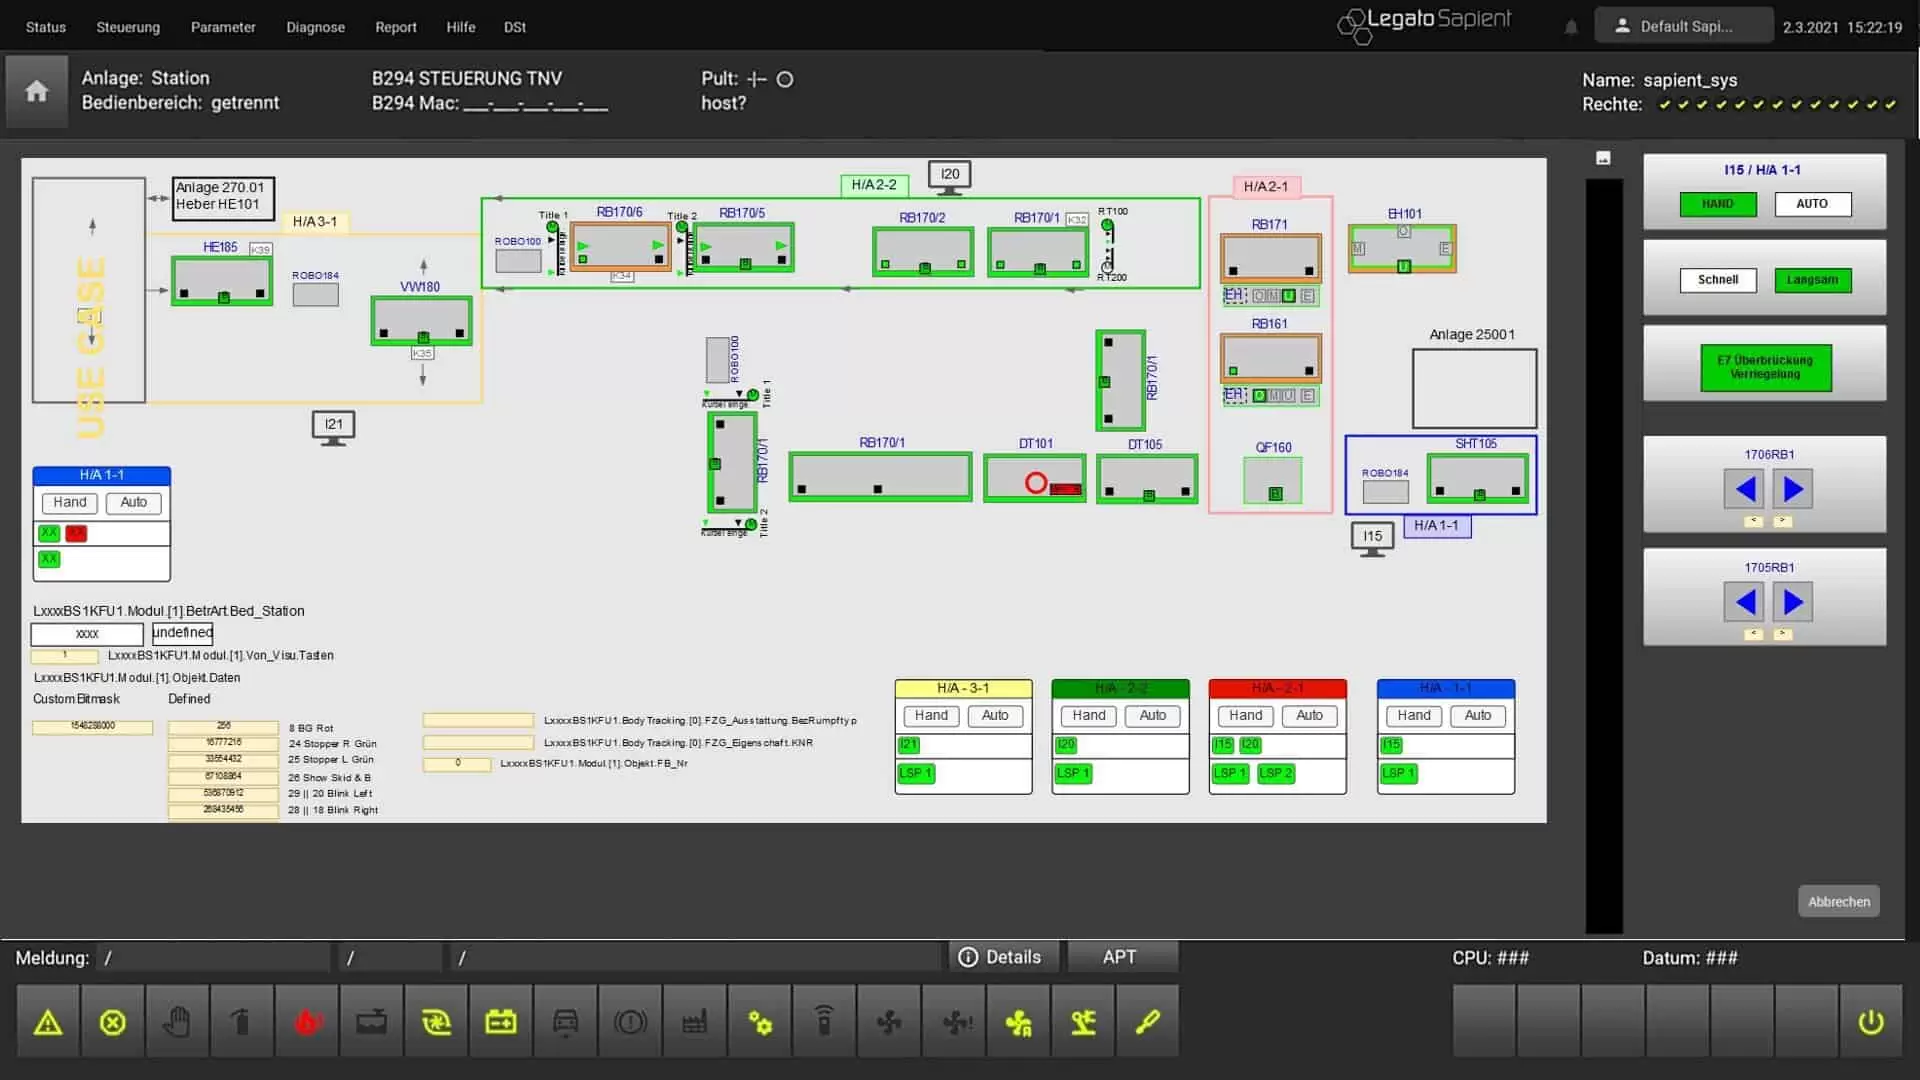Viewport: 1920px width, 1080px height.
Task: Click the wrench/maintenance icon in toolbar
Action: pos(1147,1021)
